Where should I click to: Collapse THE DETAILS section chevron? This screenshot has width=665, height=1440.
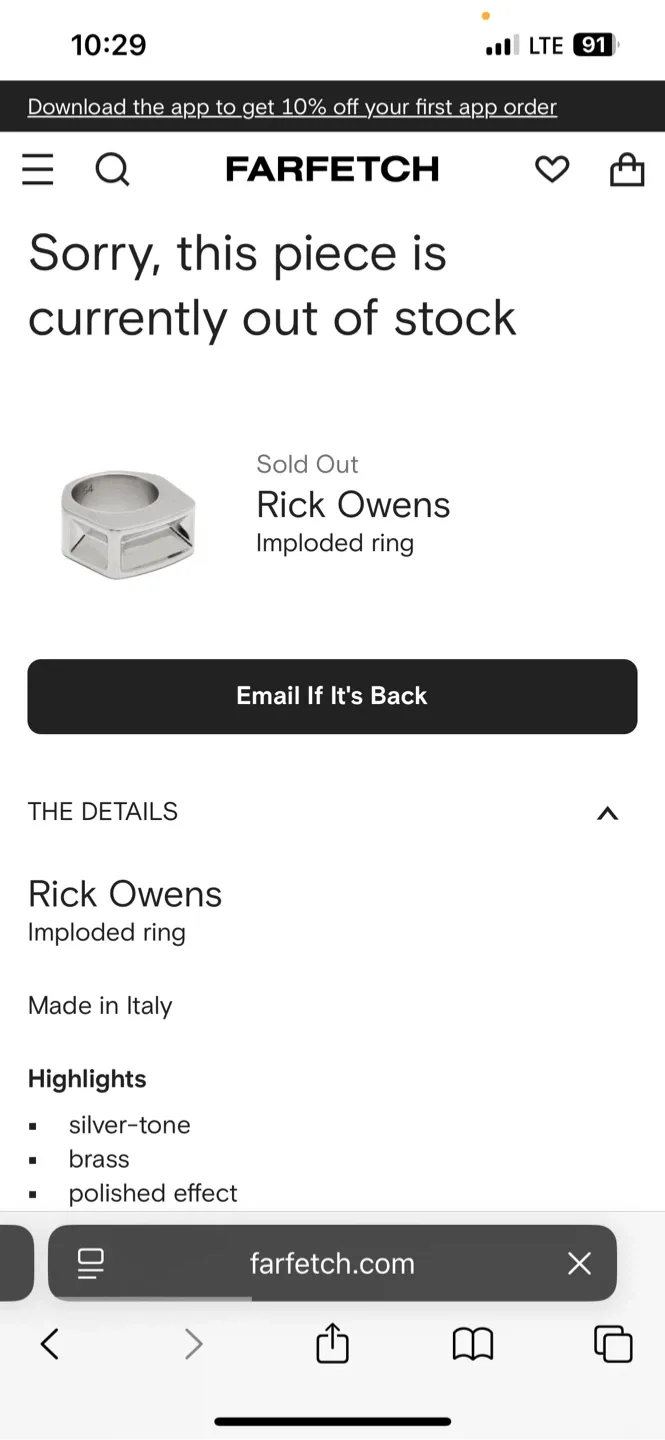(607, 813)
